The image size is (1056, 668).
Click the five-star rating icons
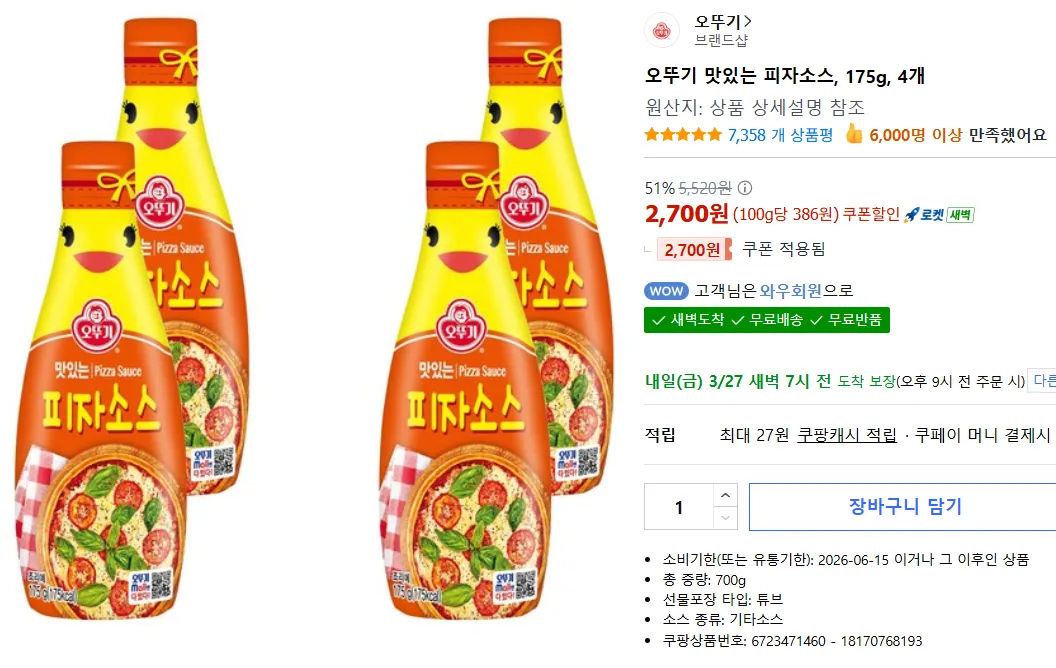pyautogui.click(x=683, y=135)
